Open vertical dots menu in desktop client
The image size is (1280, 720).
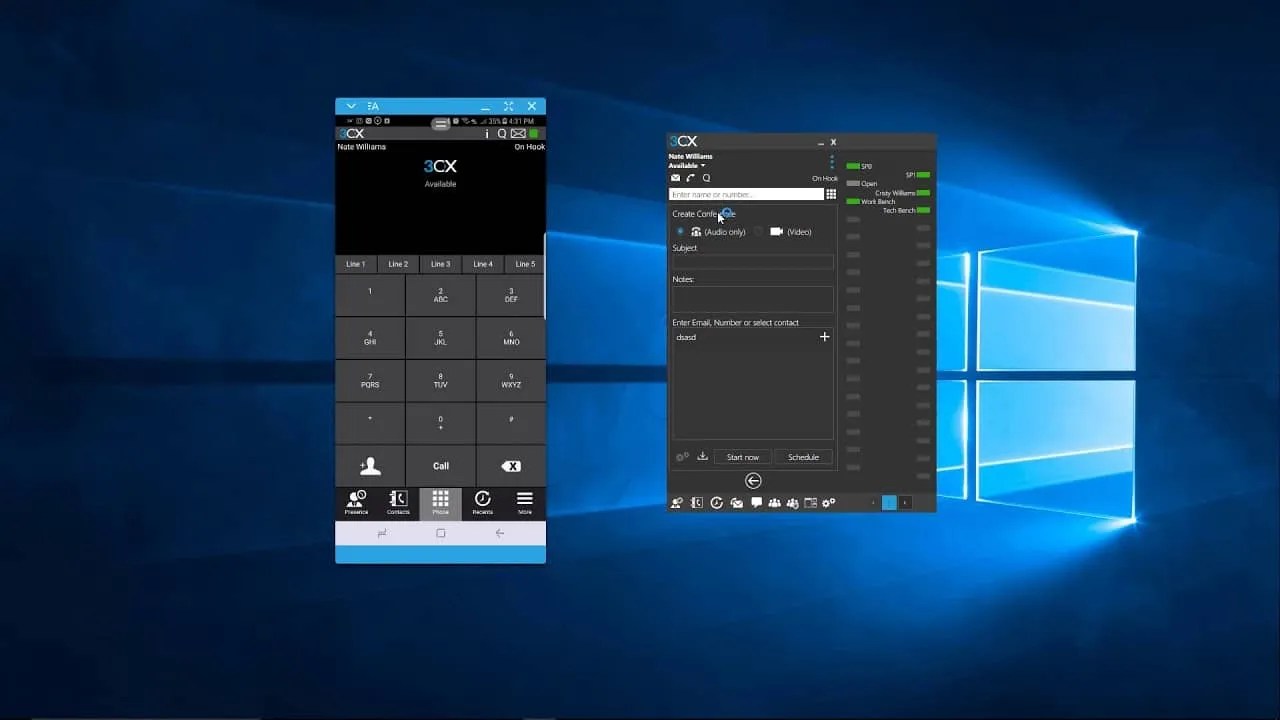[x=831, y=161]
